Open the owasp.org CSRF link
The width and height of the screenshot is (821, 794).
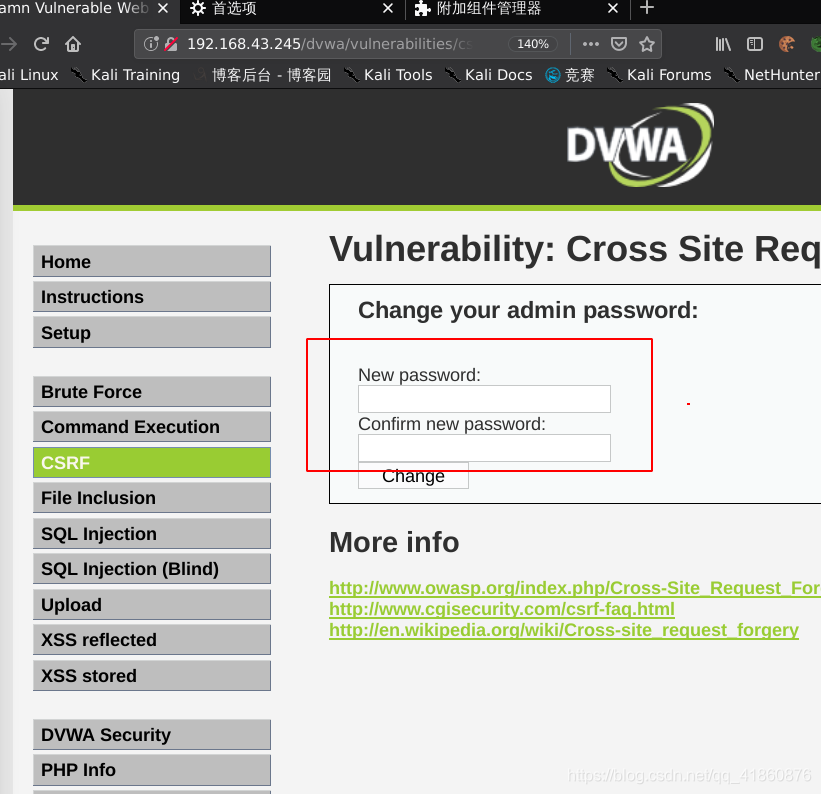click(x=575, y=588)
